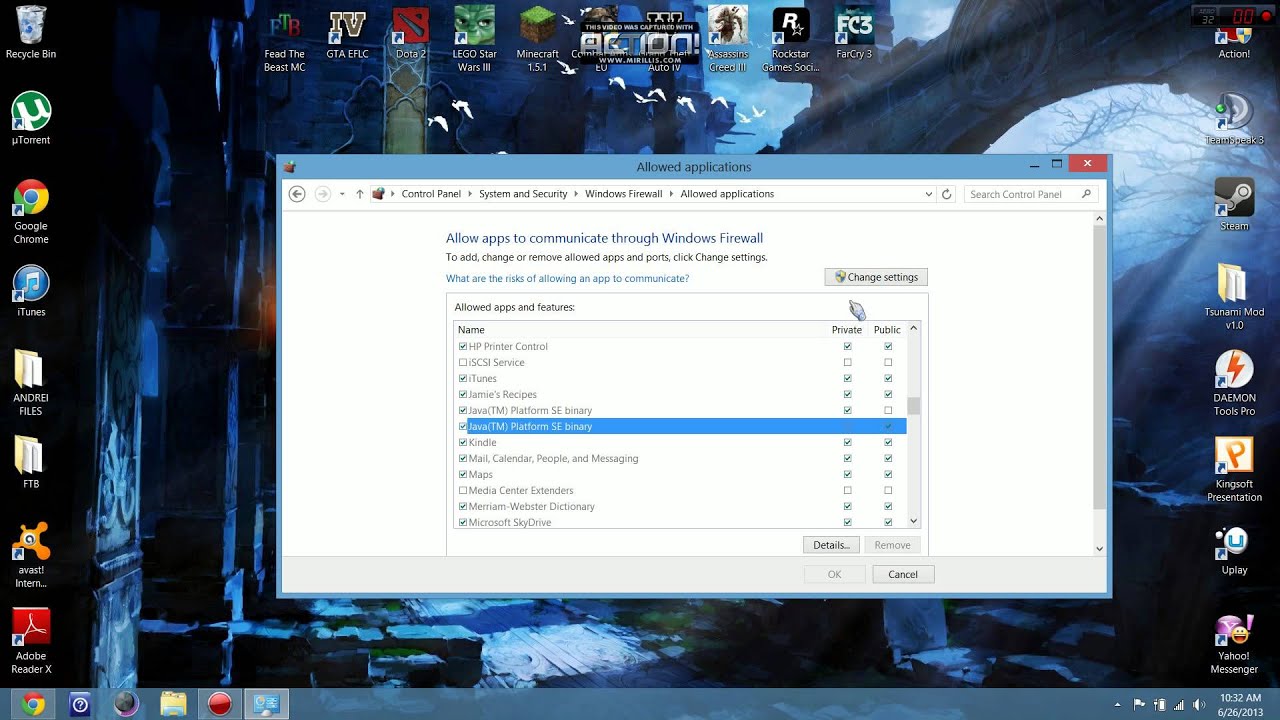Screen dimensions: 1280x720
Task: Toggle Microsoft SkyDrive name checkbox
Action: tap(463, 522)
